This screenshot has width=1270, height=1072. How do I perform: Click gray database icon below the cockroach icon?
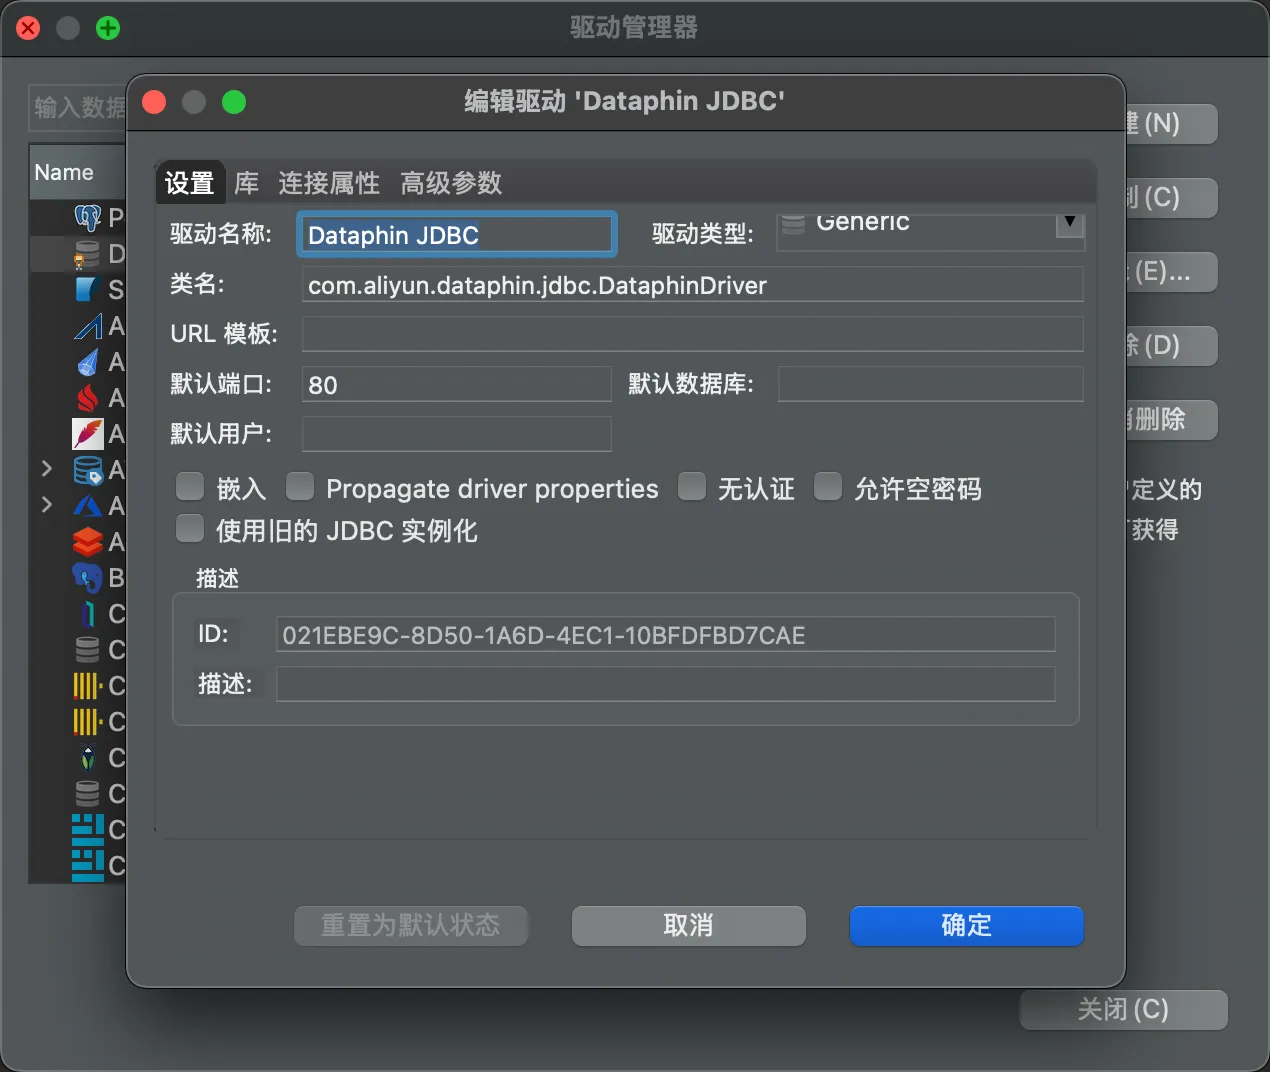pyautogui.click(x=88, y=794)
